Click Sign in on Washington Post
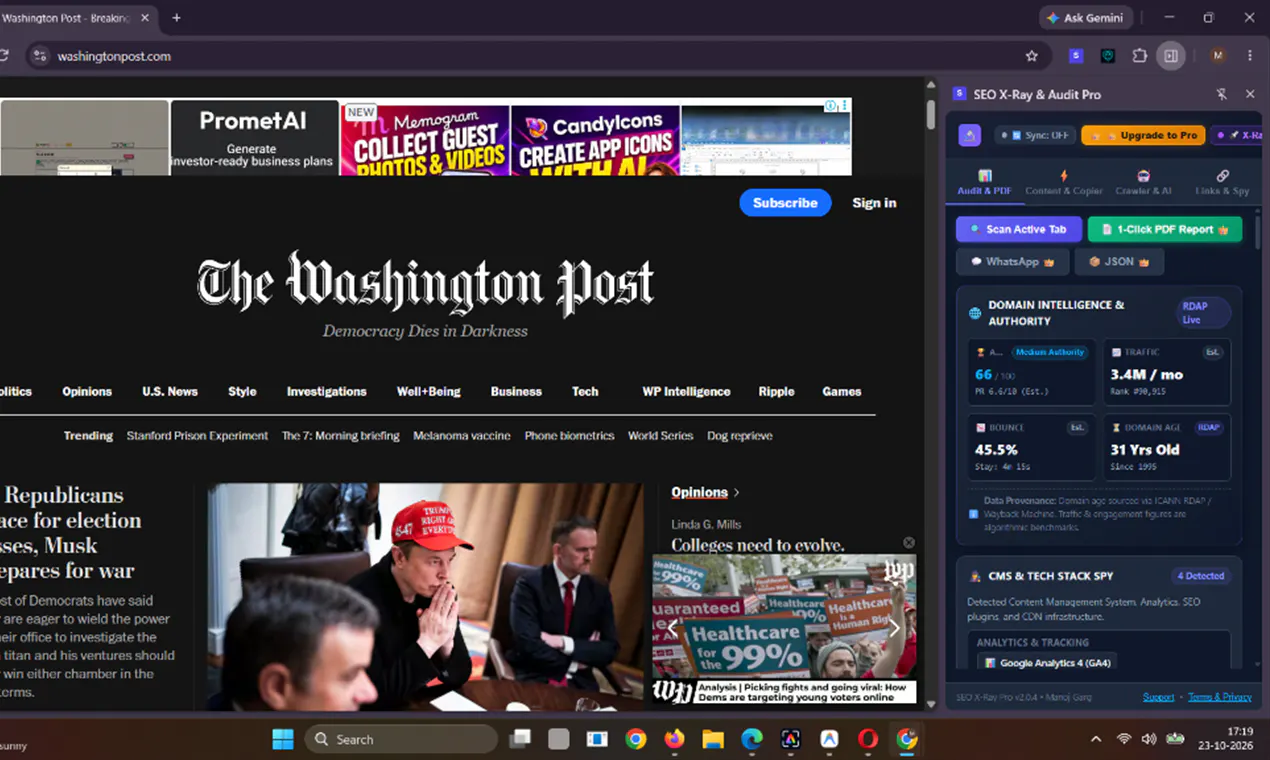This screenshot has width=1270, height=760. [874, 203]
